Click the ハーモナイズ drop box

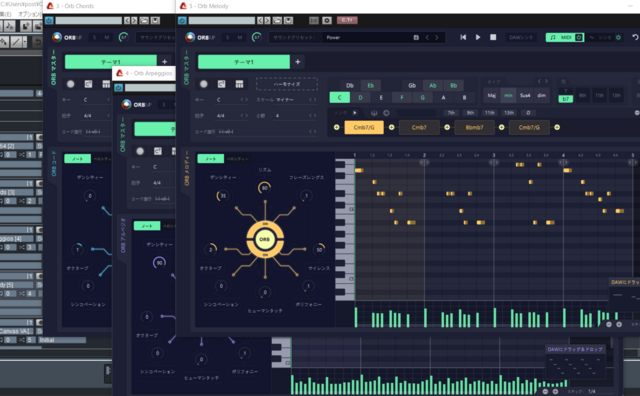pos(287,84)
